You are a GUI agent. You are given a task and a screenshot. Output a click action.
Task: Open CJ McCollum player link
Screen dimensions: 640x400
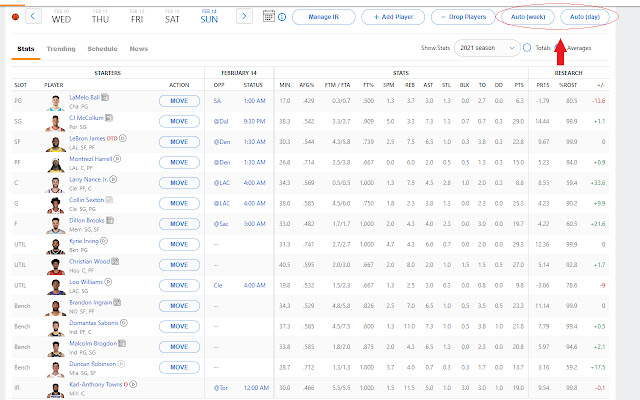click(x=86, y=118)
